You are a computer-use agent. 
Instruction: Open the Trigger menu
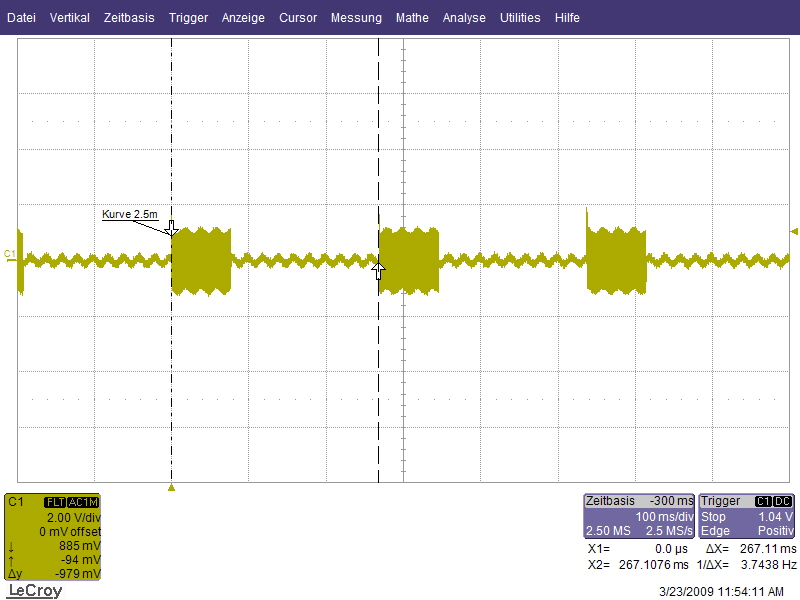click(188, 18)
